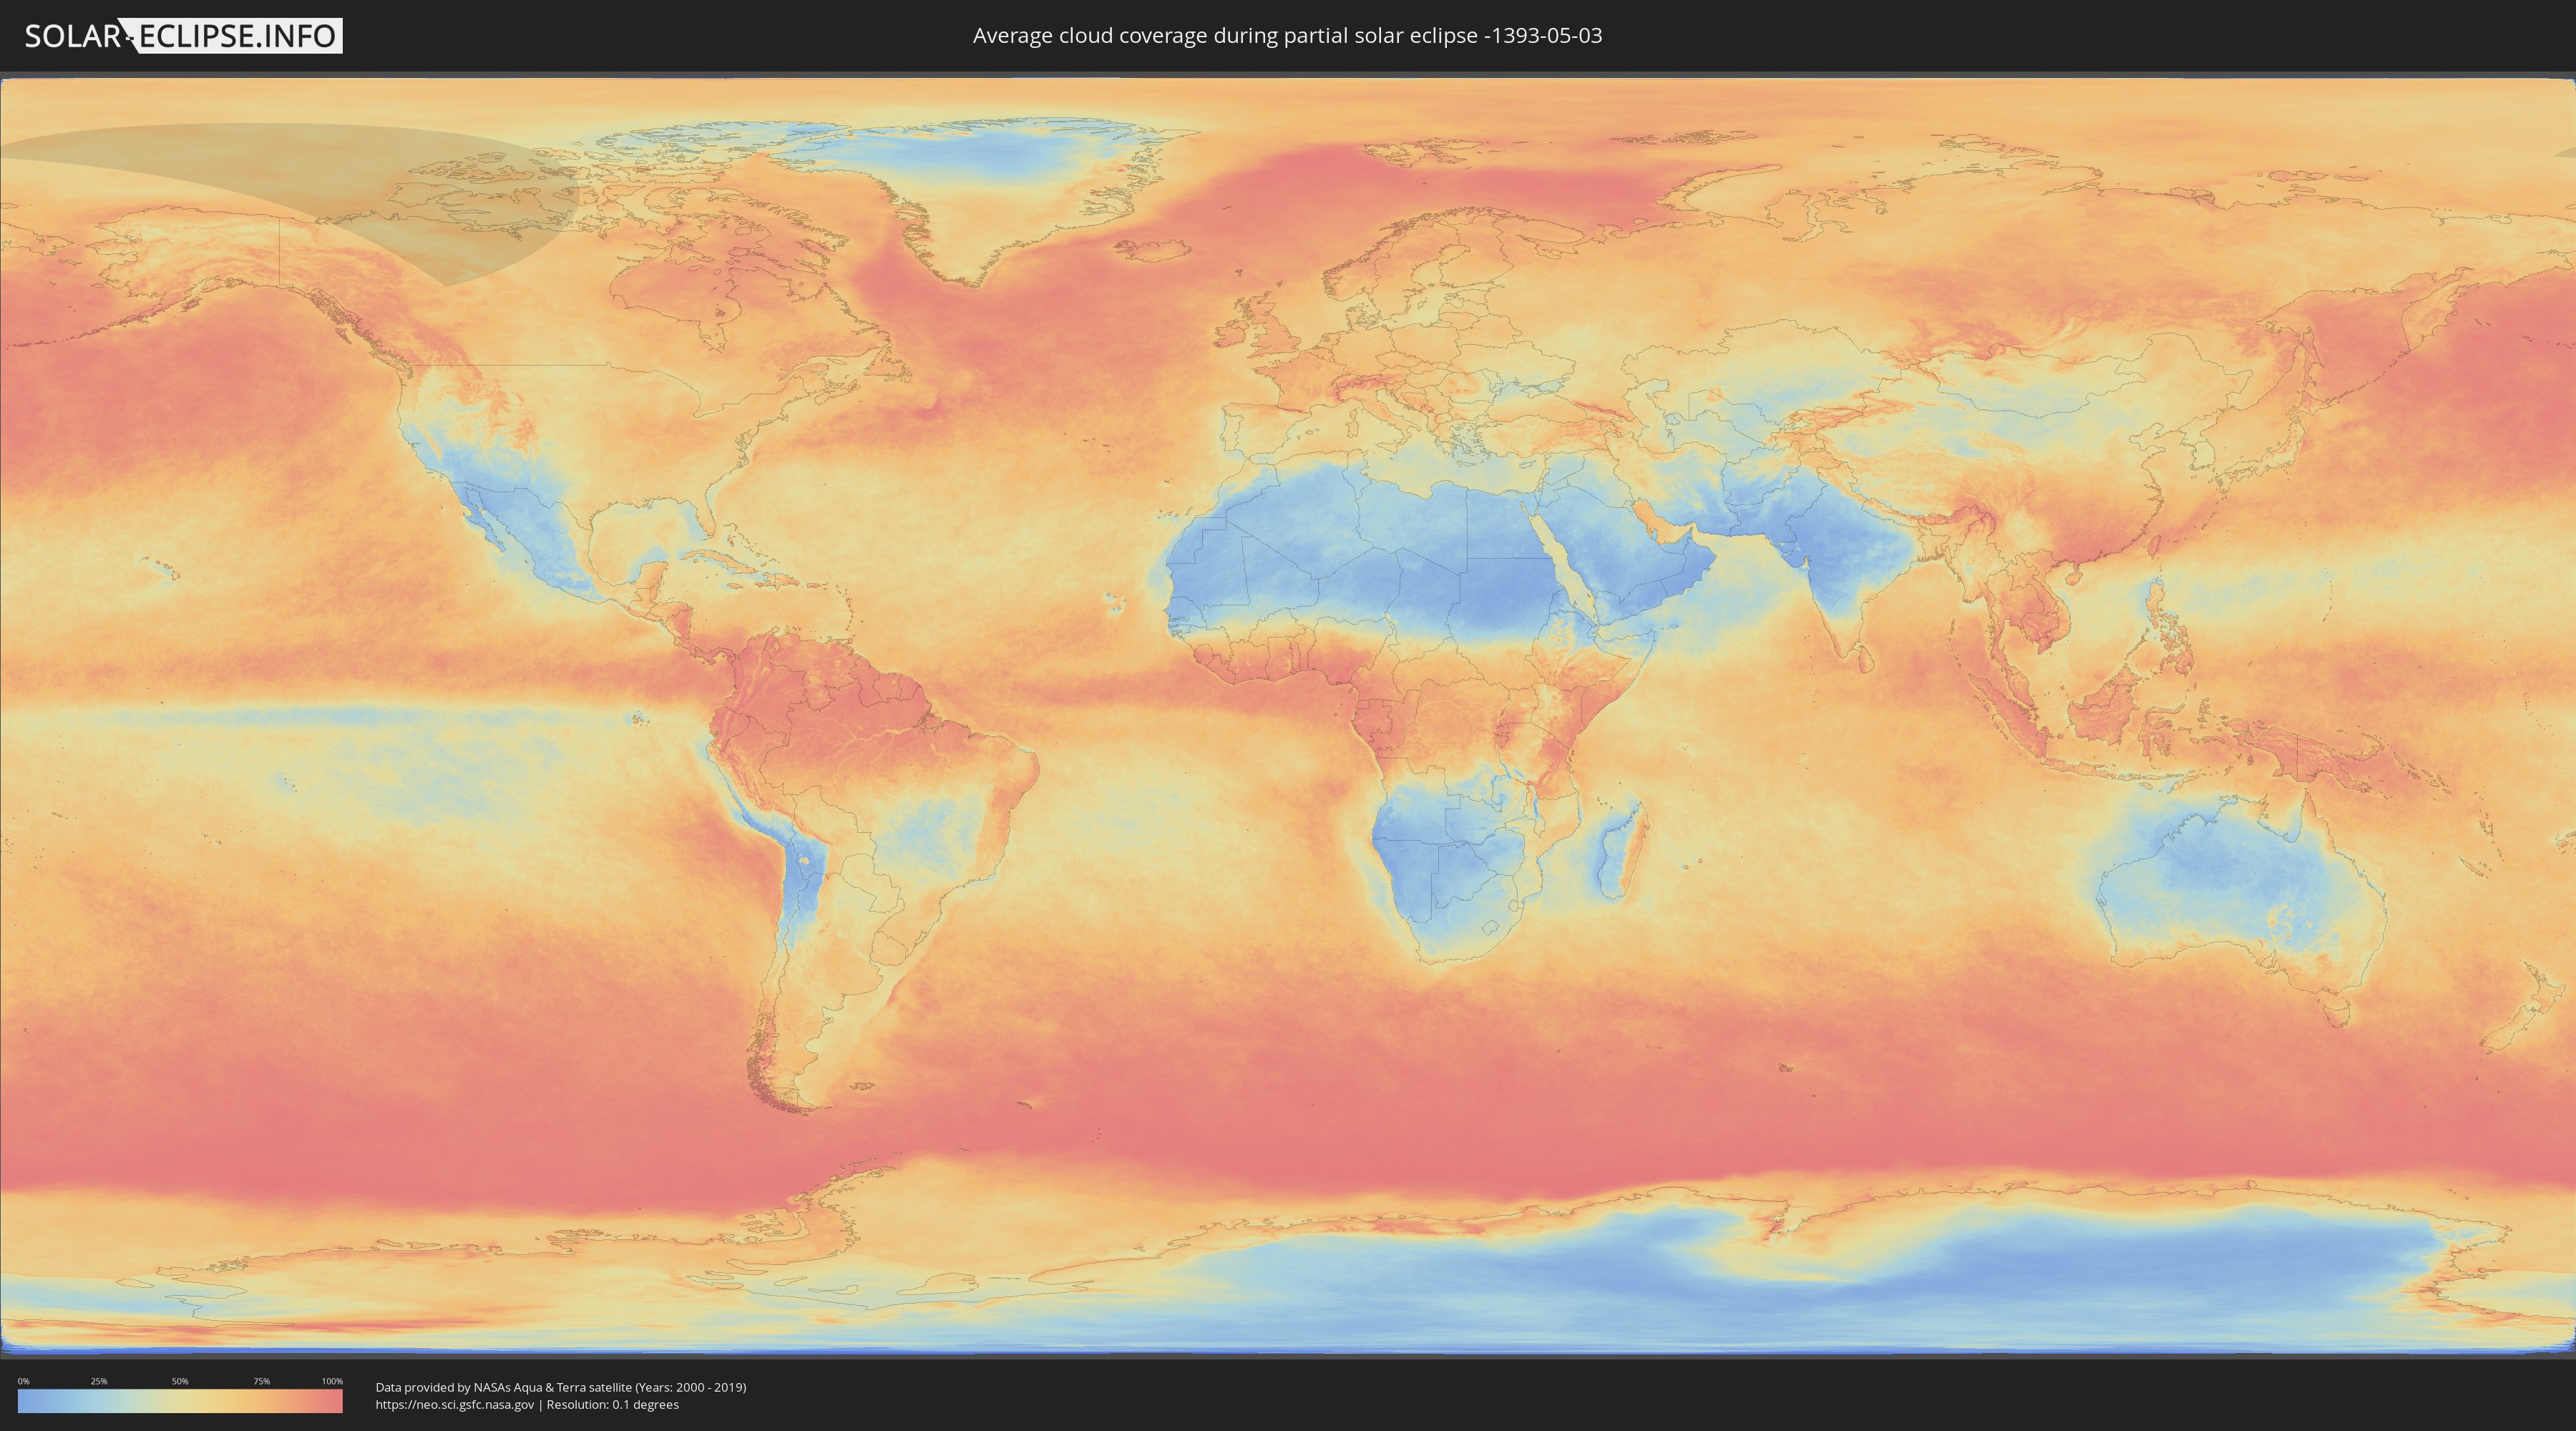
Task: Click the title 'Average cloud coverage during partial solar eclipse'
Action: [x=1287, y=35]
